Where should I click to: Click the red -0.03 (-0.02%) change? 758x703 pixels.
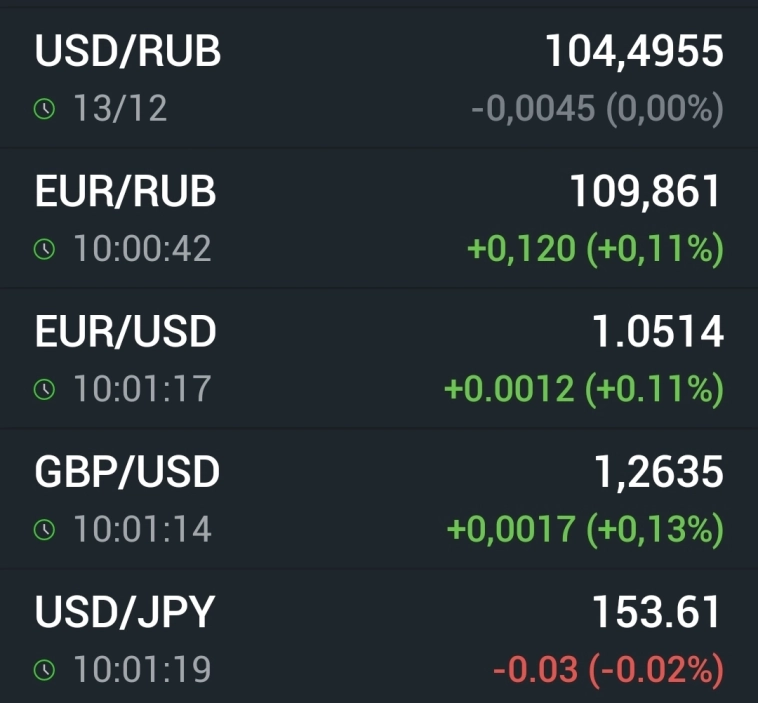[608, 670]
